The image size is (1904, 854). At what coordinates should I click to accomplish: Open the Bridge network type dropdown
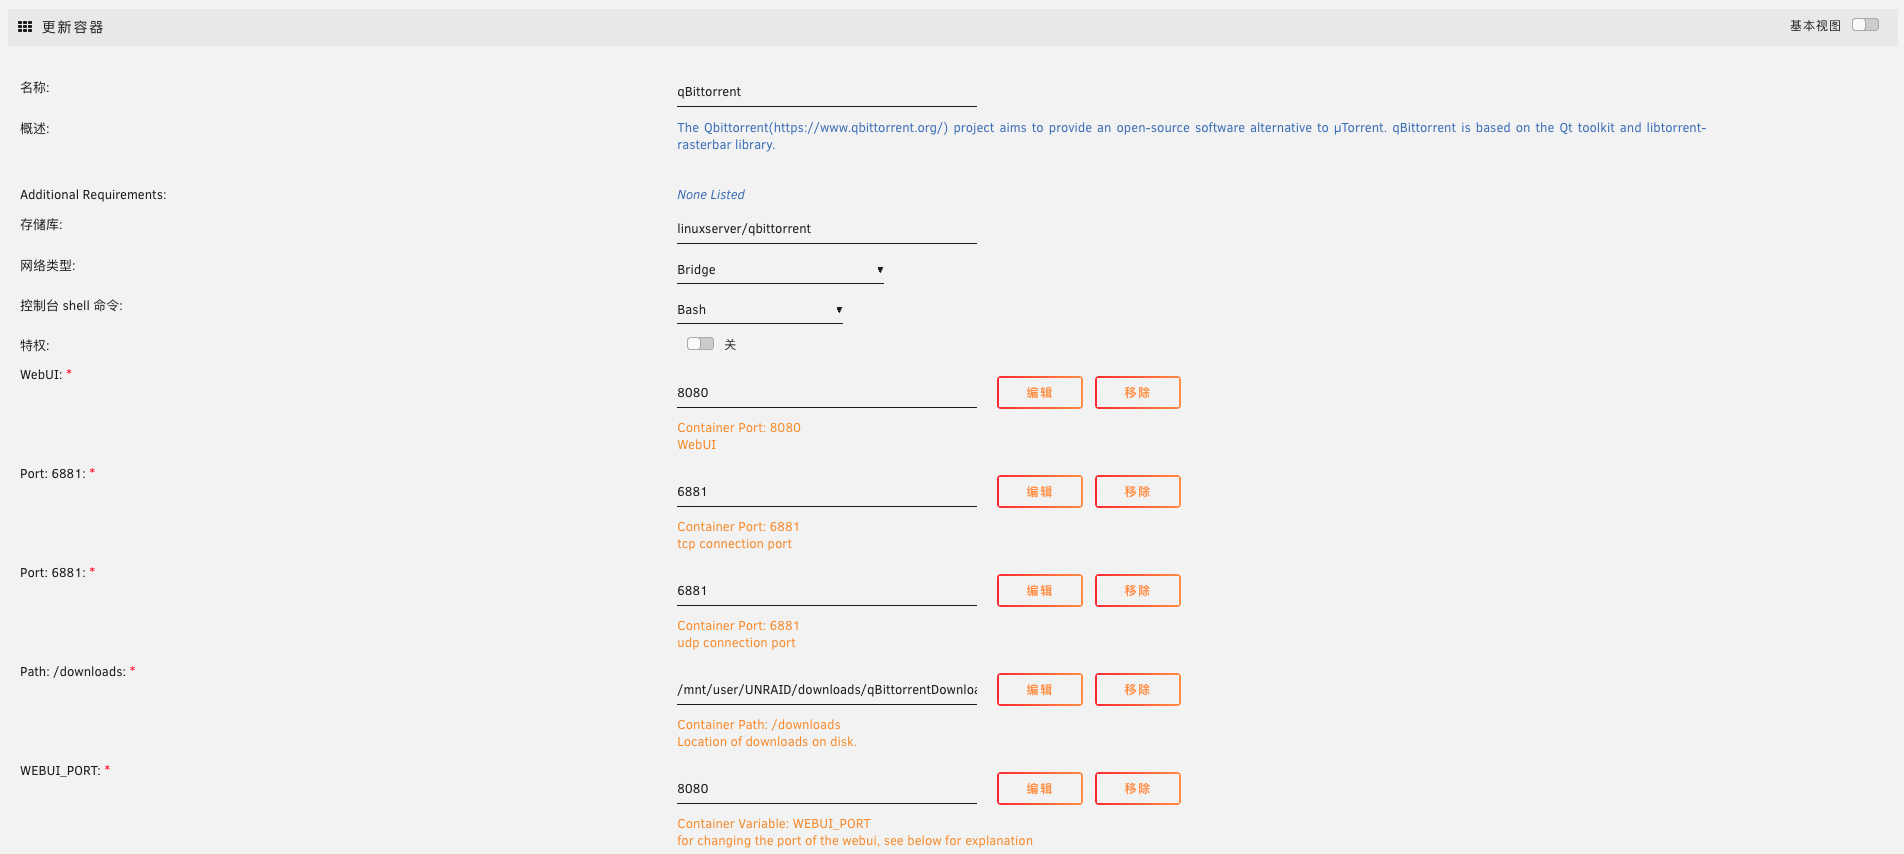point(780,270)
